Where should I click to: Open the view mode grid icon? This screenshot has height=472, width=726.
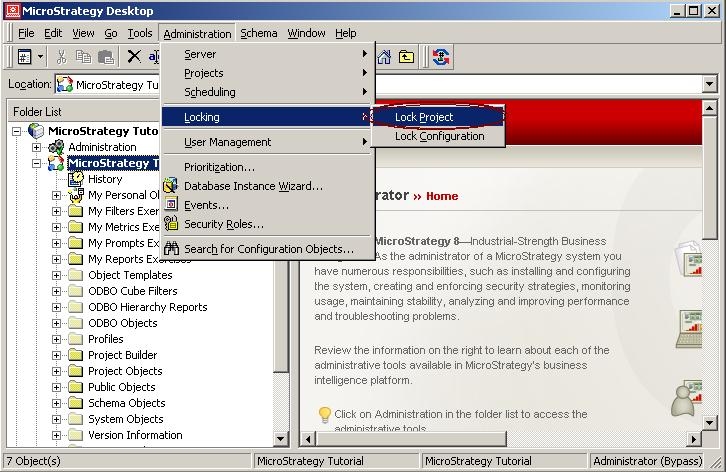(x=25, y=57)
